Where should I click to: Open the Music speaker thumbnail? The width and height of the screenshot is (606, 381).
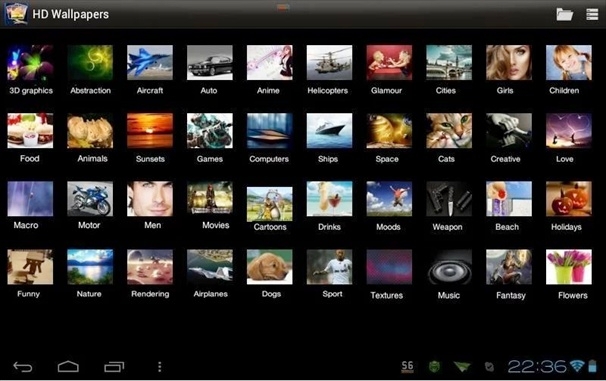449,267
